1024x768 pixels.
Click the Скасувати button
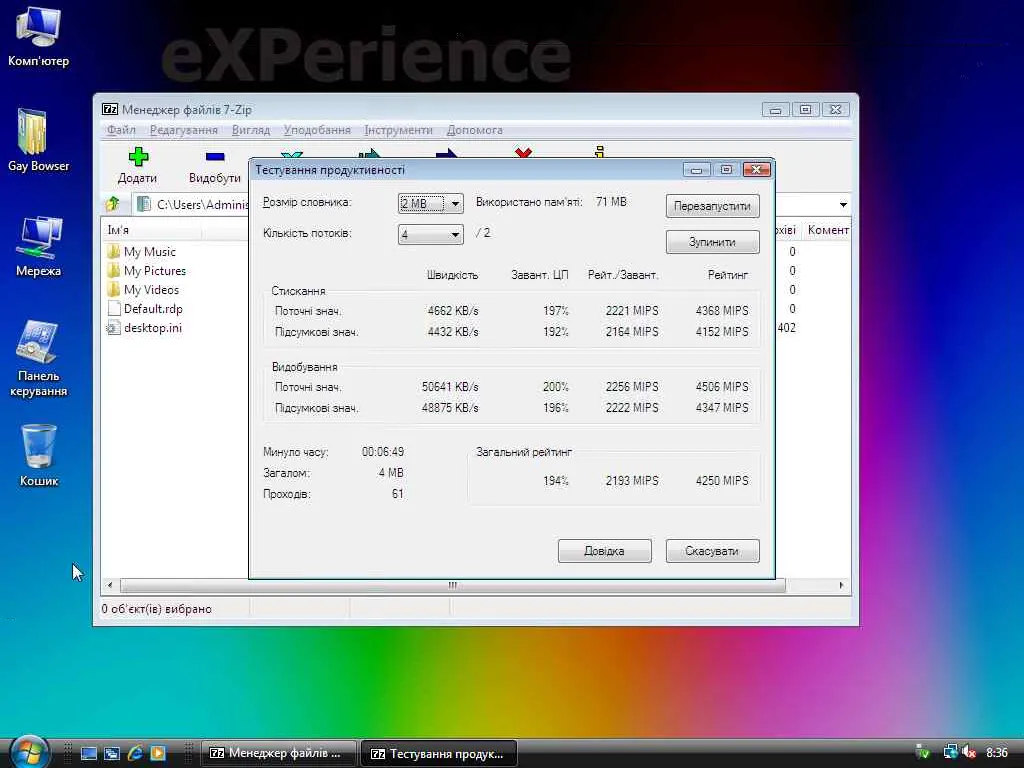click(x=712, y=551)
